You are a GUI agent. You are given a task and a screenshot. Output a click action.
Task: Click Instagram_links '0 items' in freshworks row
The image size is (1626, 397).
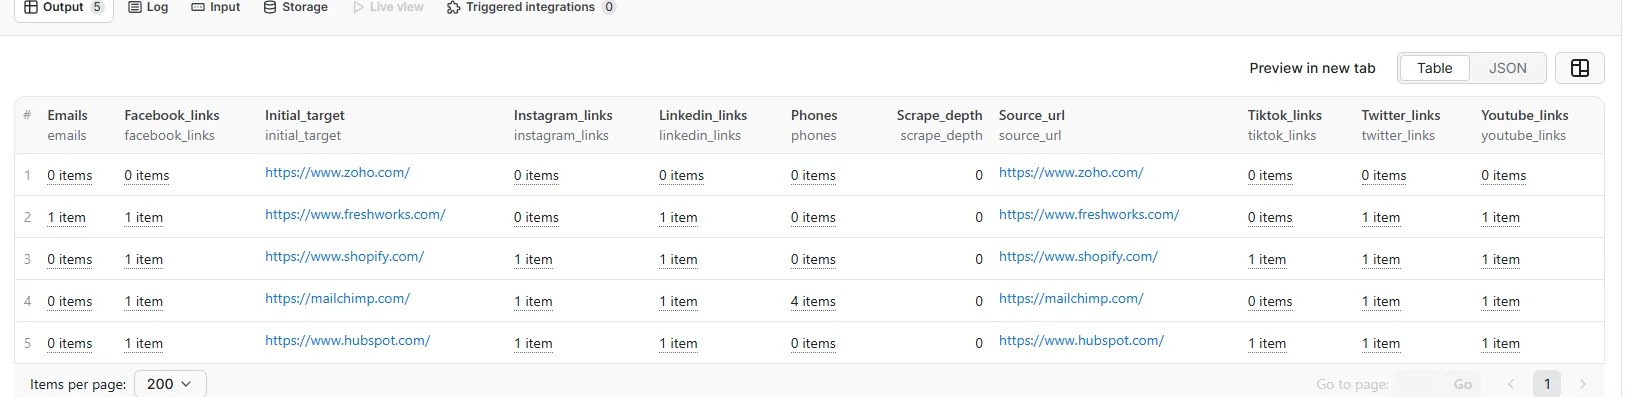536,218
